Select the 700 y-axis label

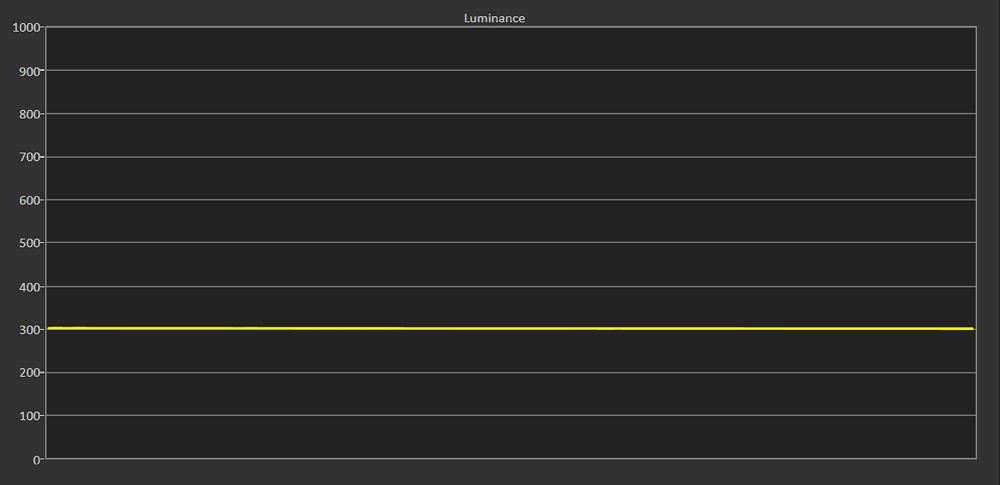(29, 157)
